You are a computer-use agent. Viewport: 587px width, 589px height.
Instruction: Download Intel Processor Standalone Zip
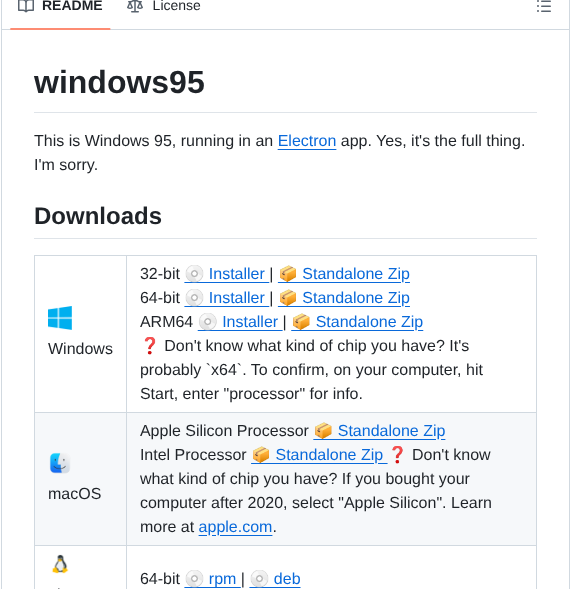319,455
